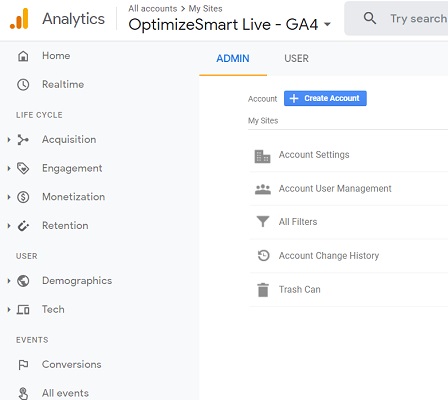The height and width of the screenshot is (400, 448).
Task: Click the EVENTS section heading
Action: pyautogui.click(x=32, y=340)
